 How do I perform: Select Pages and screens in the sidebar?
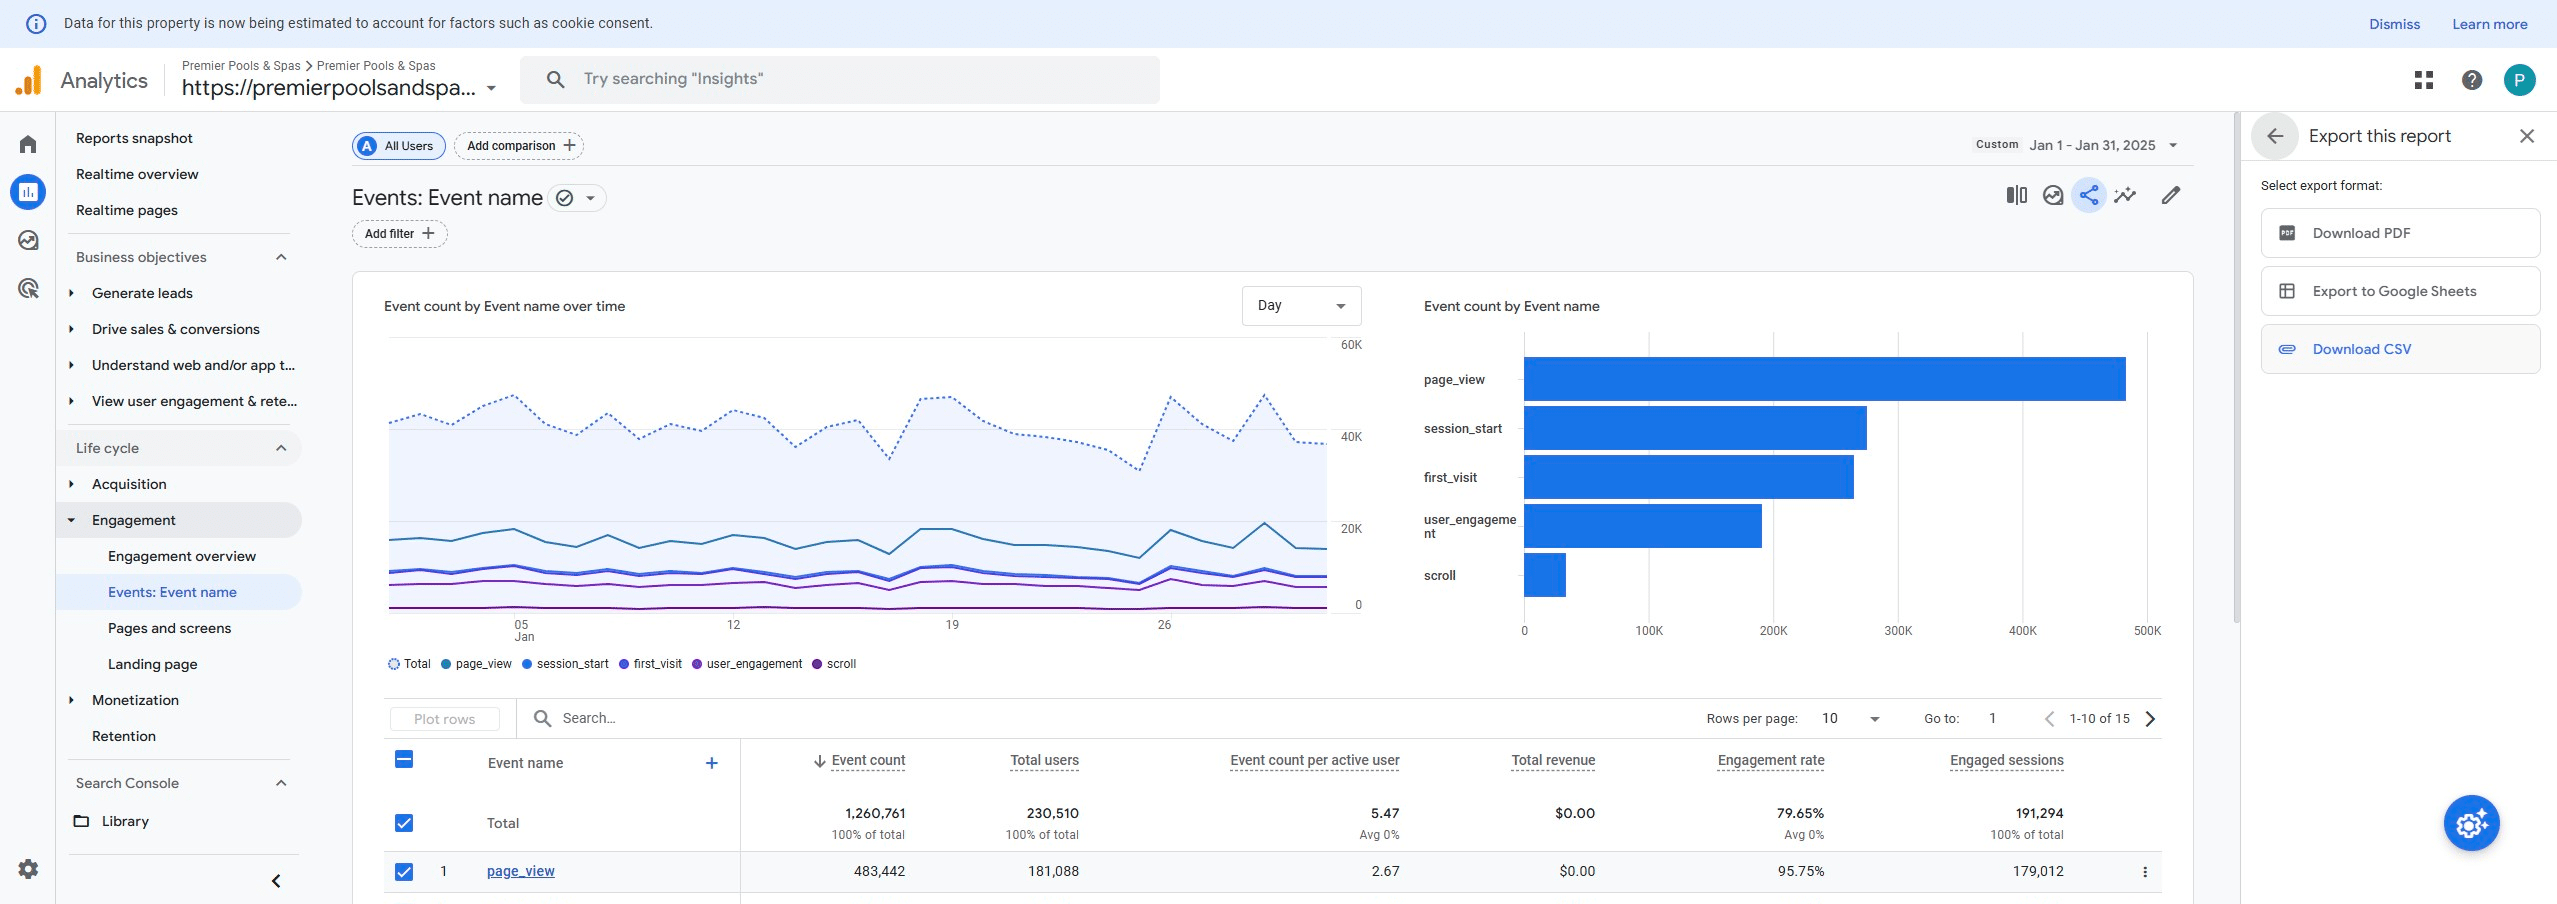click(169, 628)
